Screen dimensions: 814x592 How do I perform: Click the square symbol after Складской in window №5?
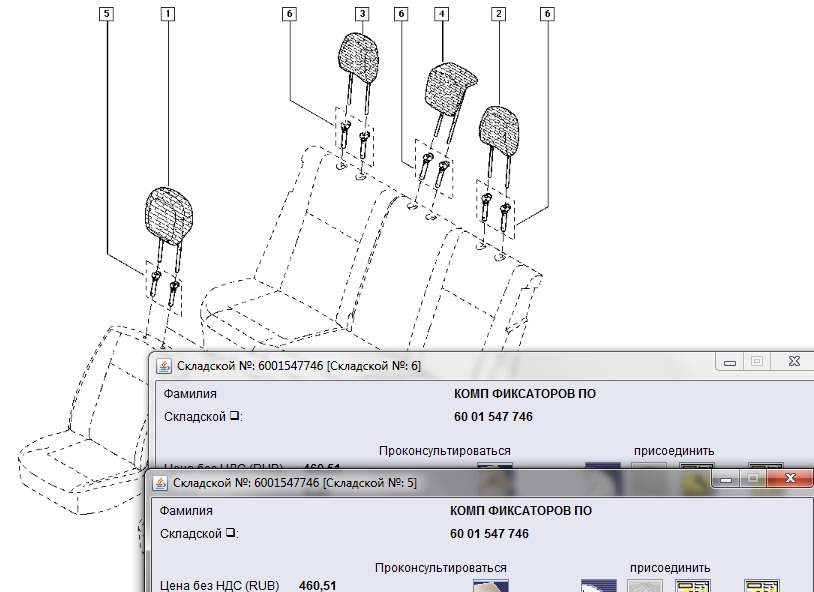pos(231,534)
